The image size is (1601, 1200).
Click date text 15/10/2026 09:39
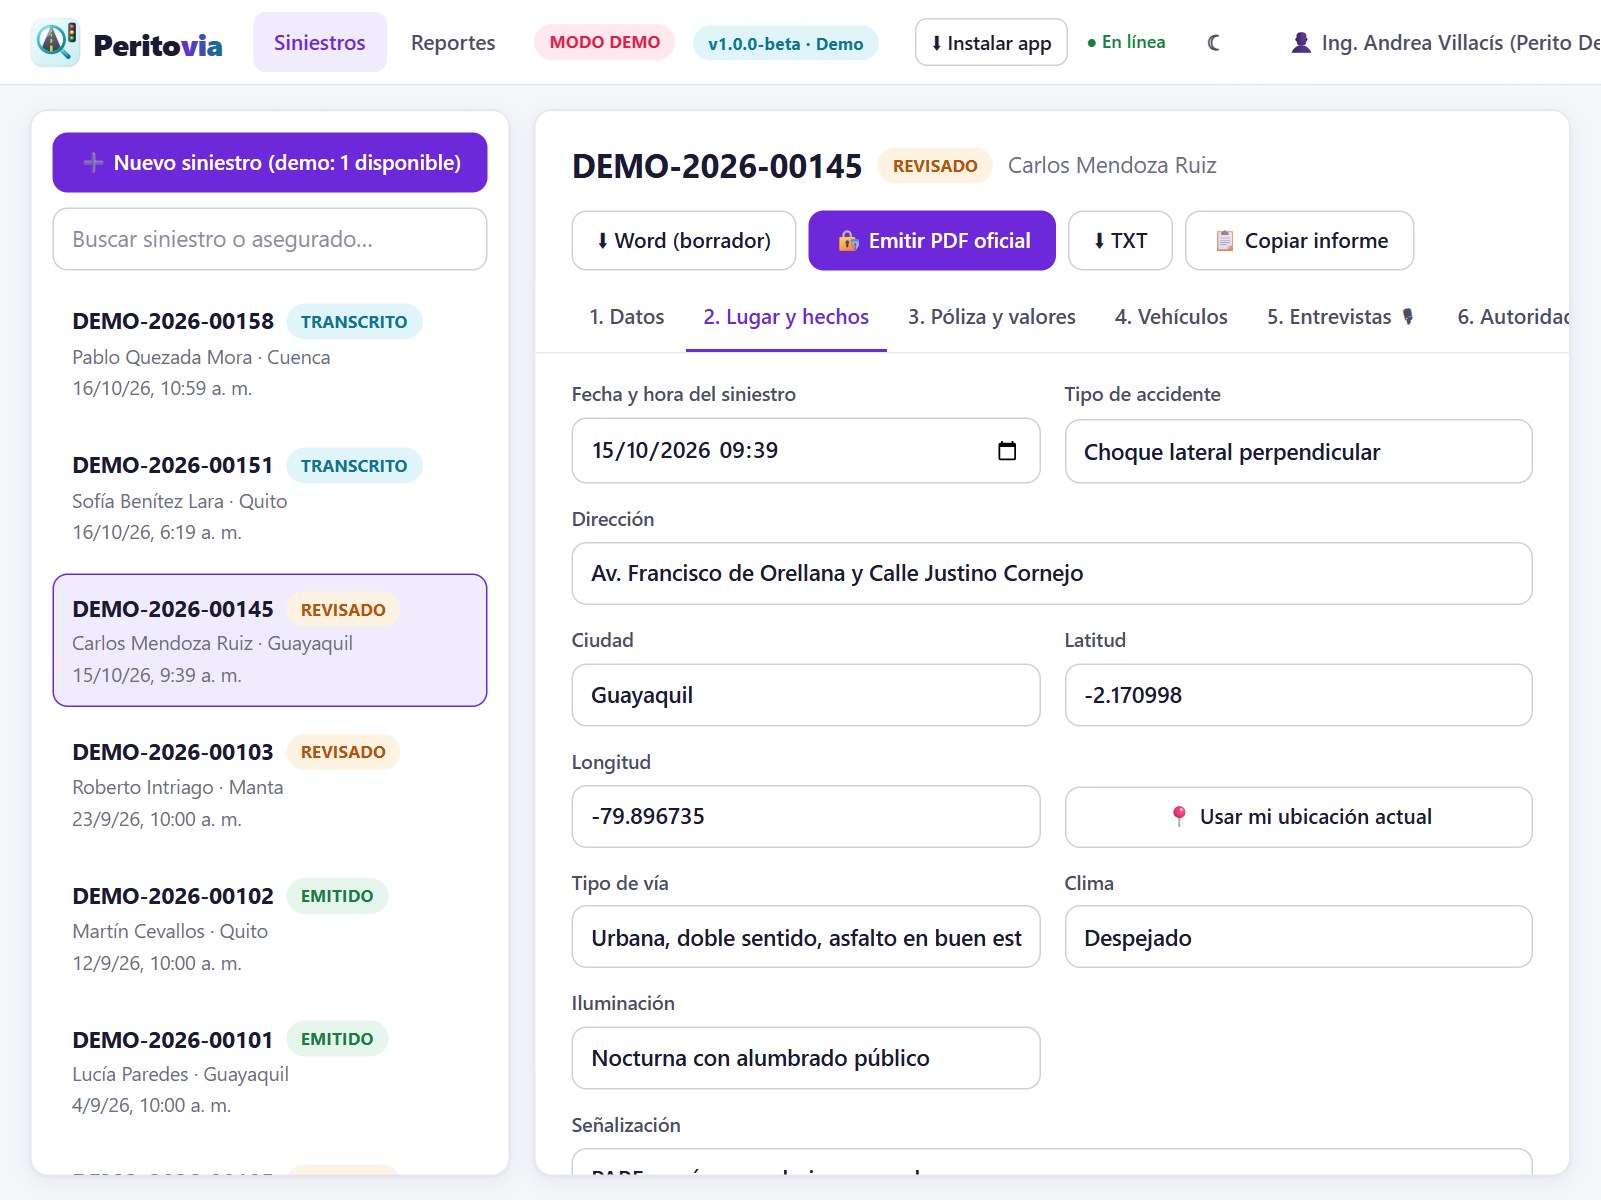[x=685, y=450]
